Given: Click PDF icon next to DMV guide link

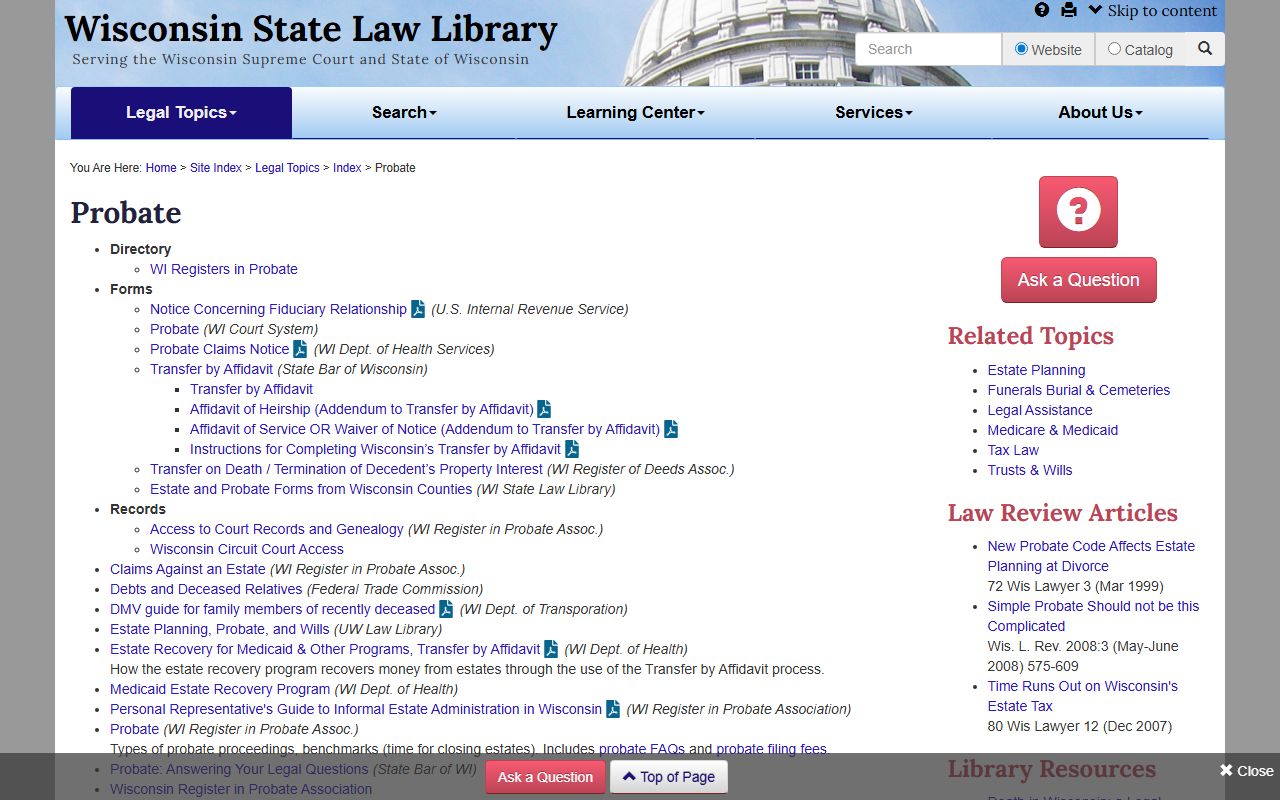Looking at the screenshot, I should click(x=446, y=609).
